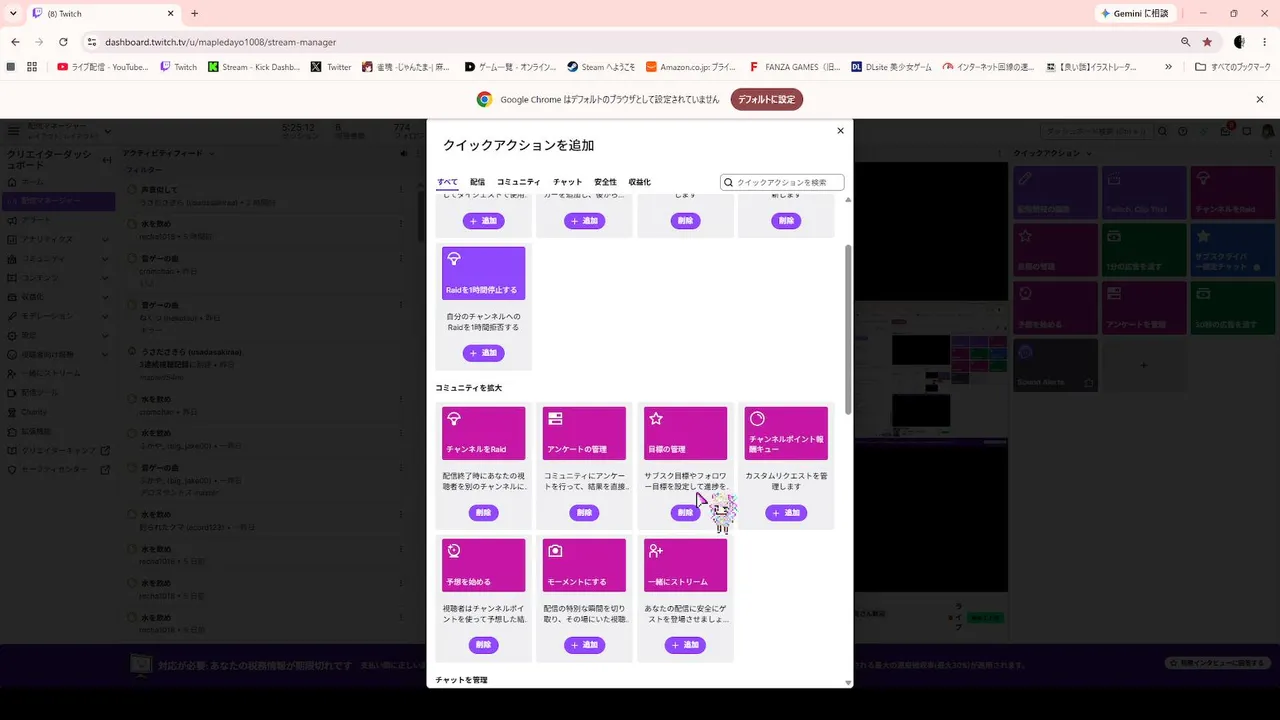The image size is (1280, 720).
Task: Open a new browser tab
Action: (x=194, y=14)
